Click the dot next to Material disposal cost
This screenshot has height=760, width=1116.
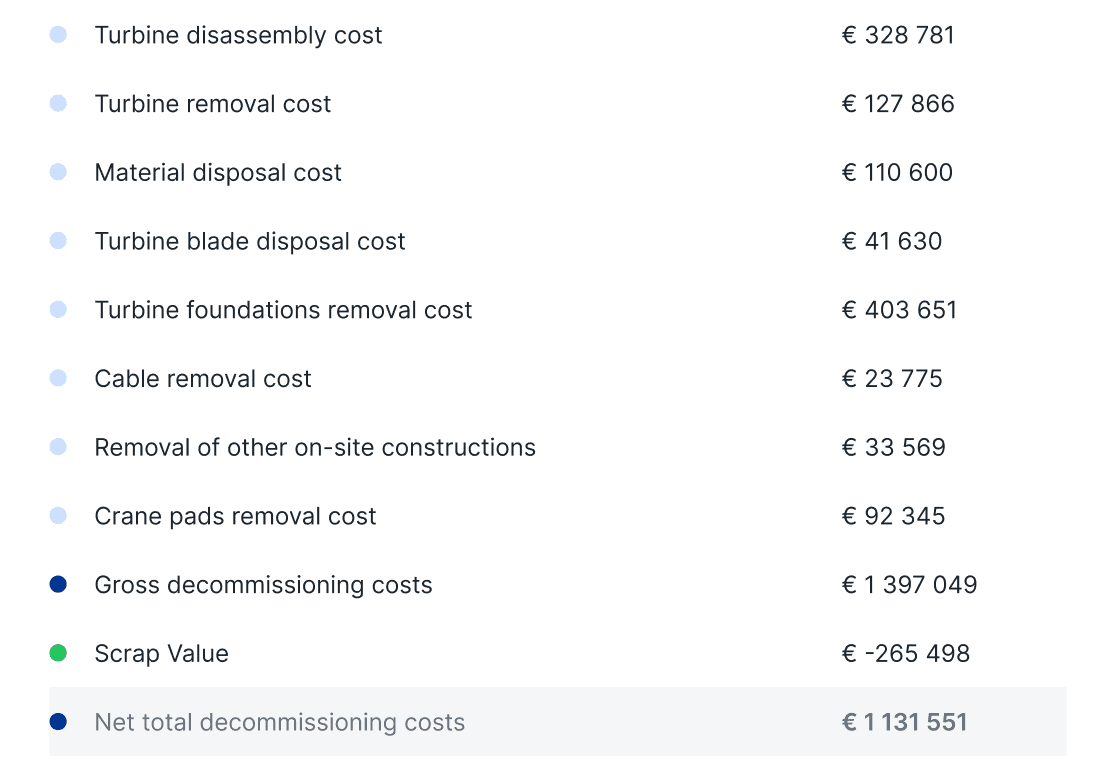click(58, 172)
